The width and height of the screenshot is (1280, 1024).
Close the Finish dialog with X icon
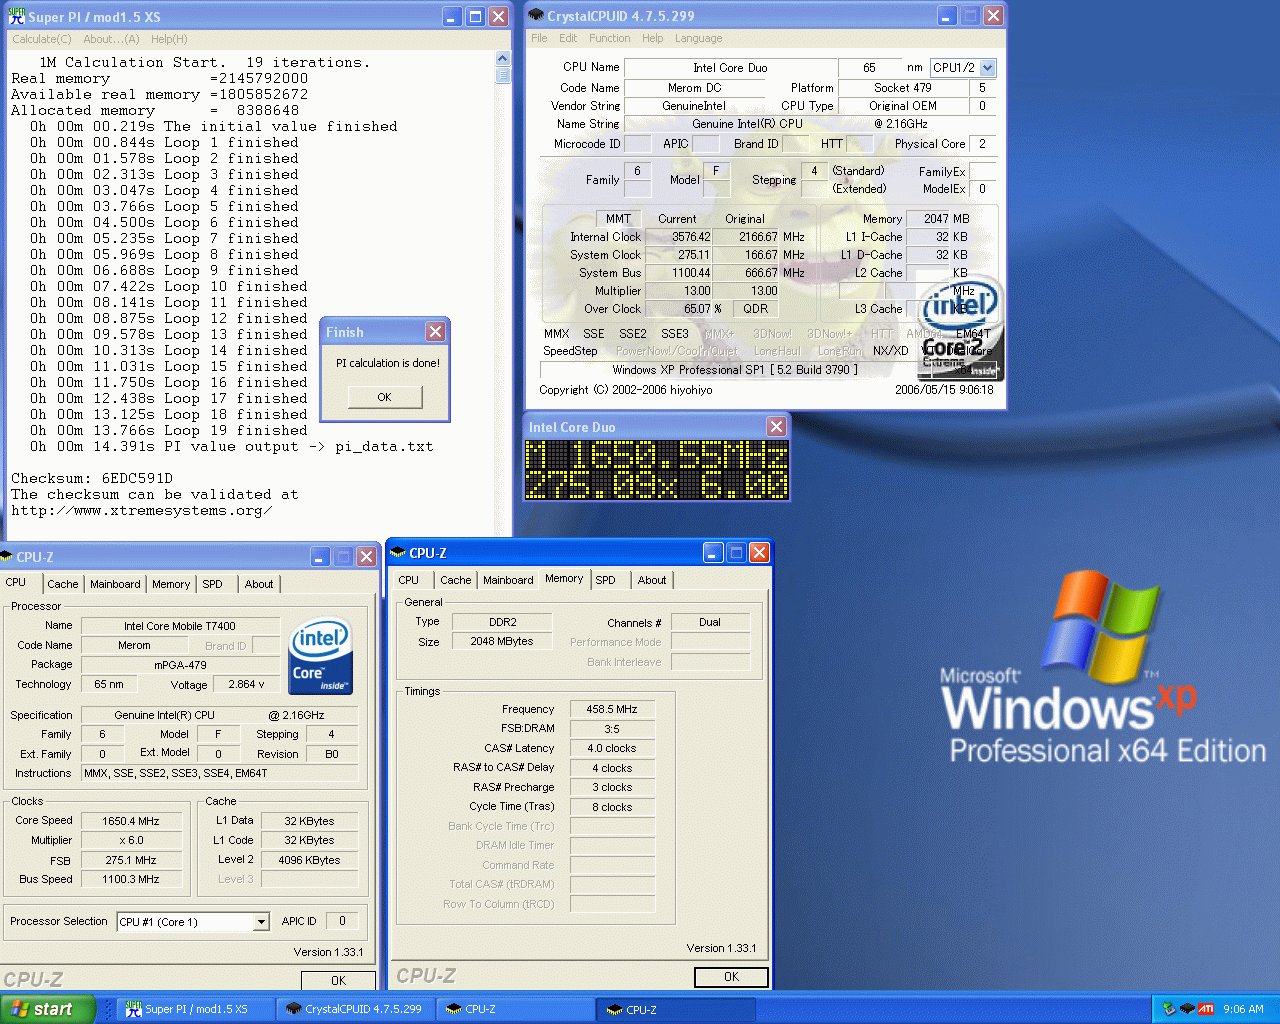[435, 332]
